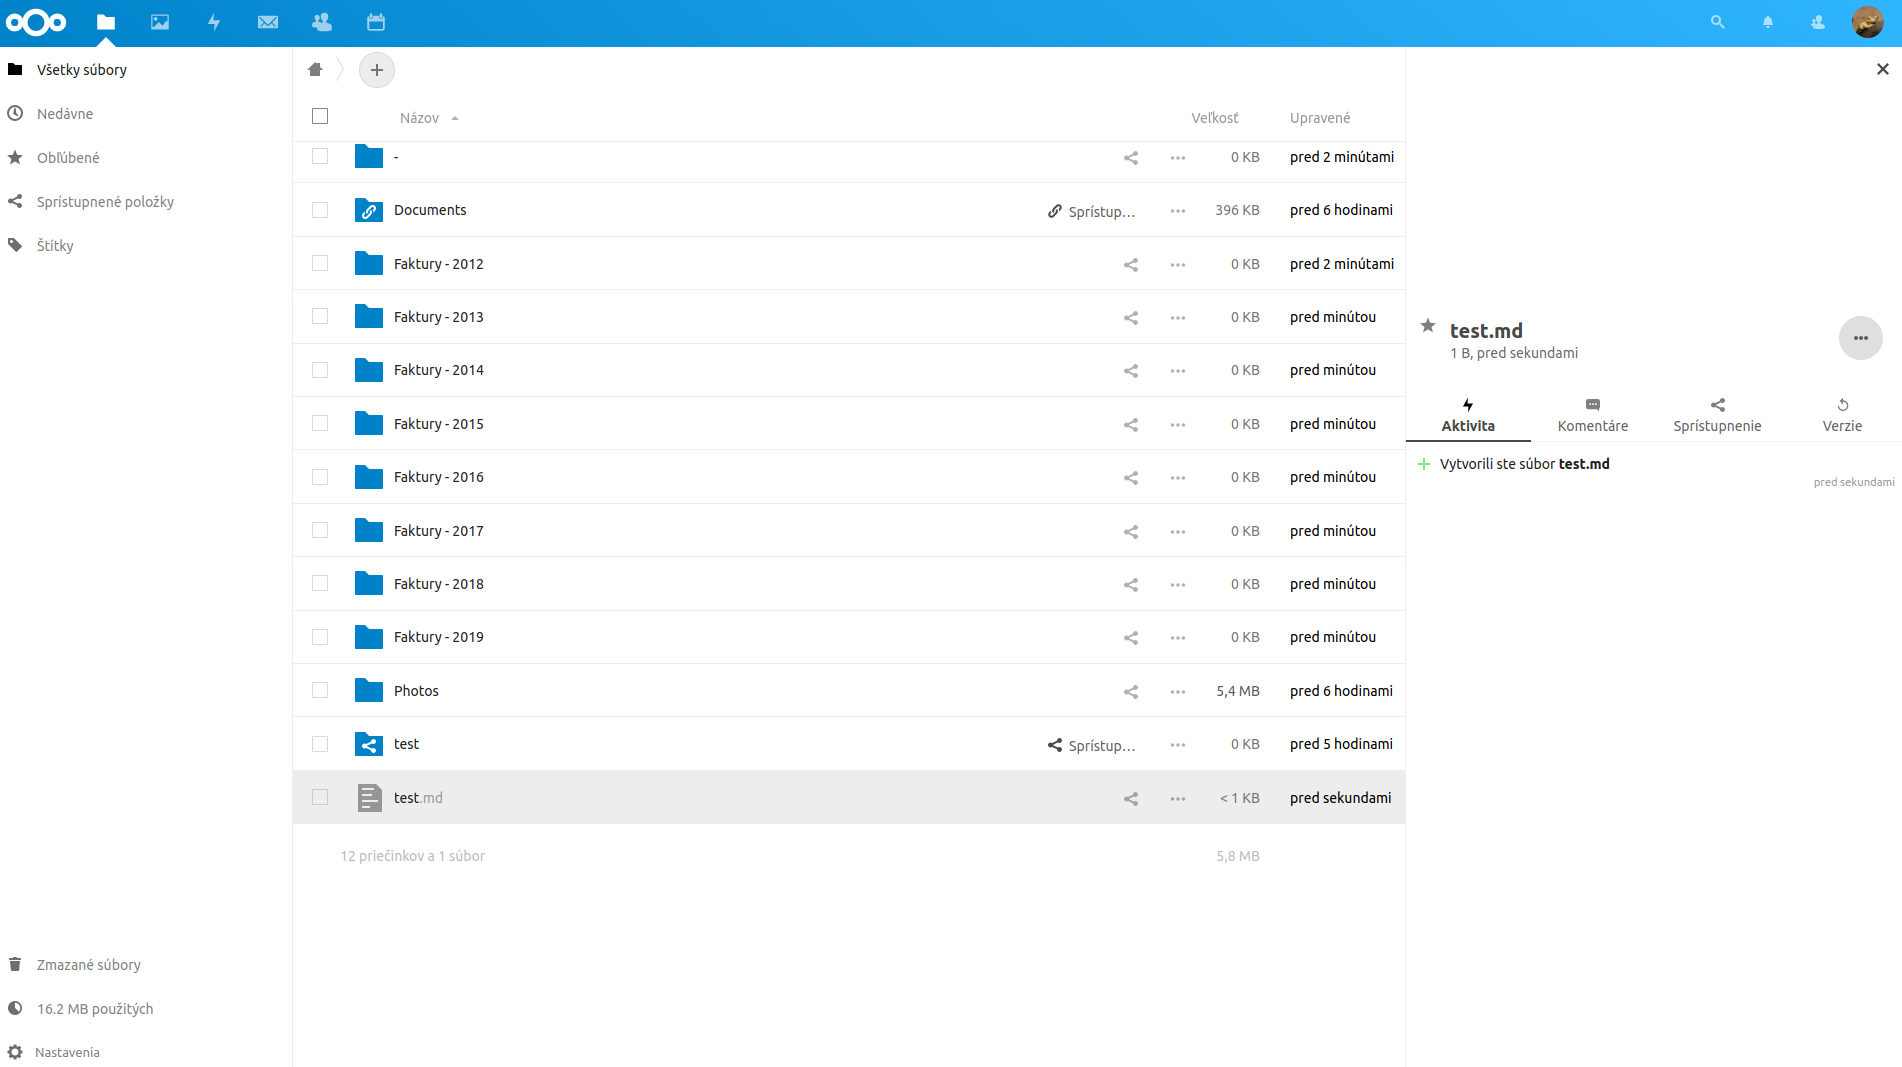This screenshot has height=1067, width=1902.
Task: Open three-dot menu for Faktury - 2013
Action: pyautogui.click(x=1178, y=317)
